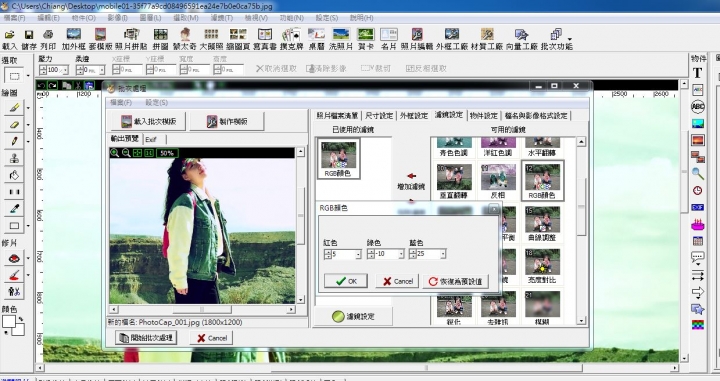Click the 儲存 (save) floppy icon
The image size is (720, 381).
(x=28, y=35)
